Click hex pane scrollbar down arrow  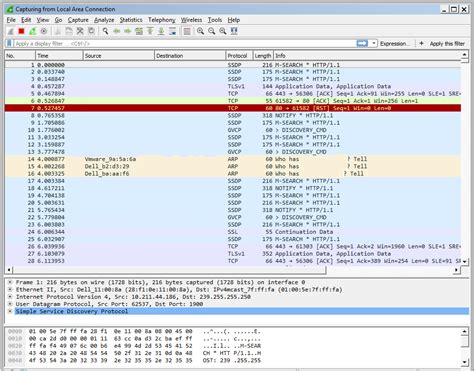[465, 362]
